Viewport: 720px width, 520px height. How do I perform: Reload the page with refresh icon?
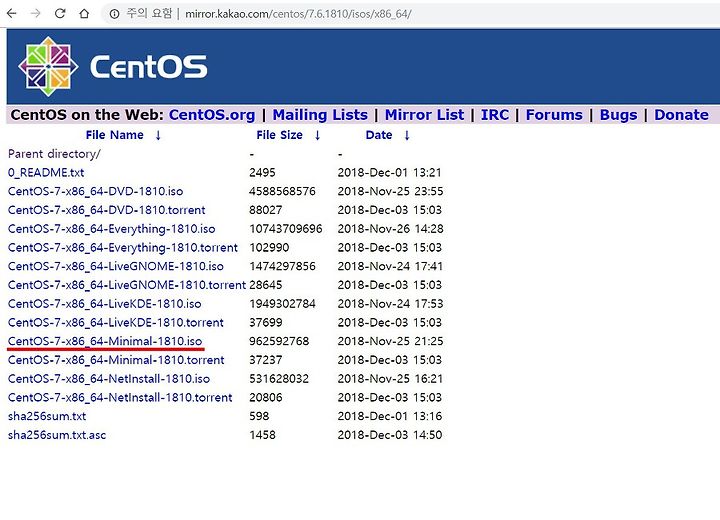(60, 14)
